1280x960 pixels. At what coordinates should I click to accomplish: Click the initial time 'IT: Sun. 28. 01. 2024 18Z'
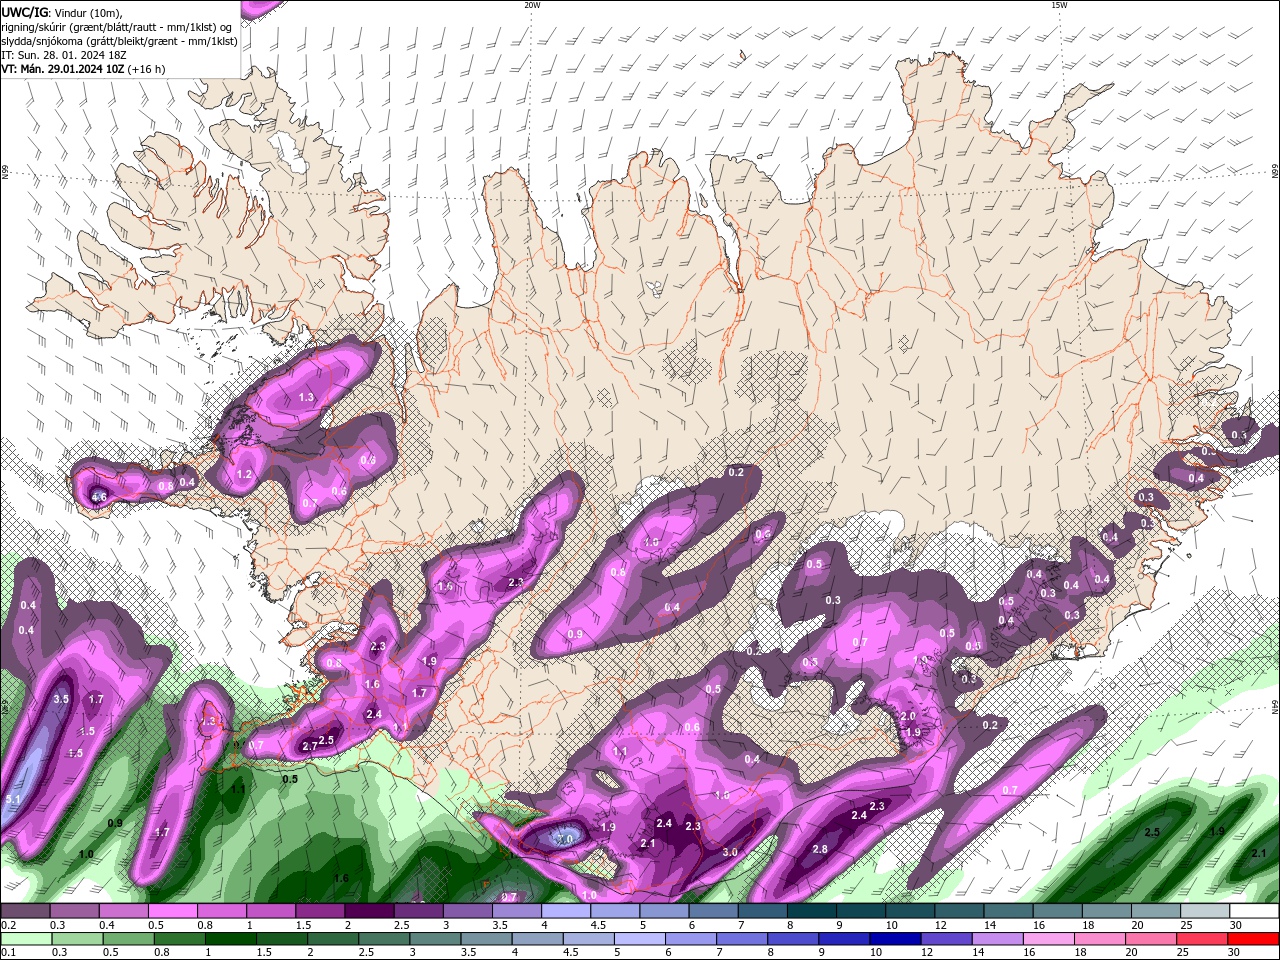(x=65, y=55)
